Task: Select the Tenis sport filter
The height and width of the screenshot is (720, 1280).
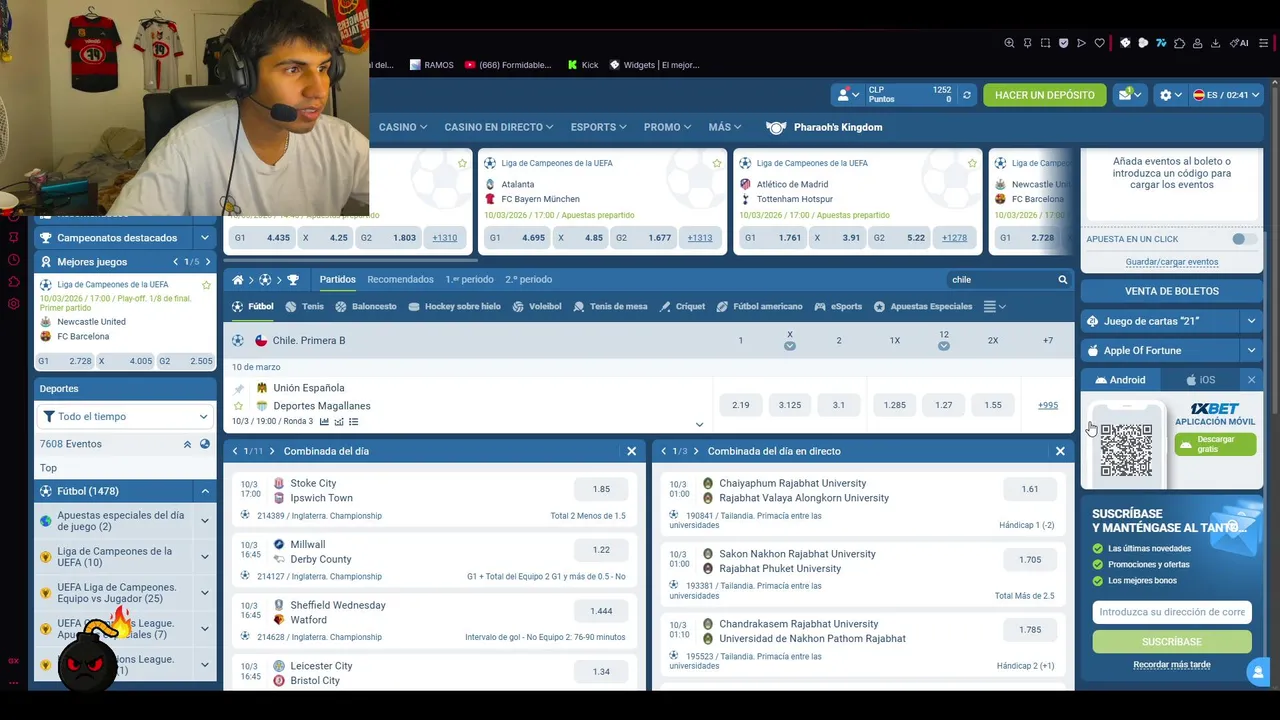Action: pos(305,307)
